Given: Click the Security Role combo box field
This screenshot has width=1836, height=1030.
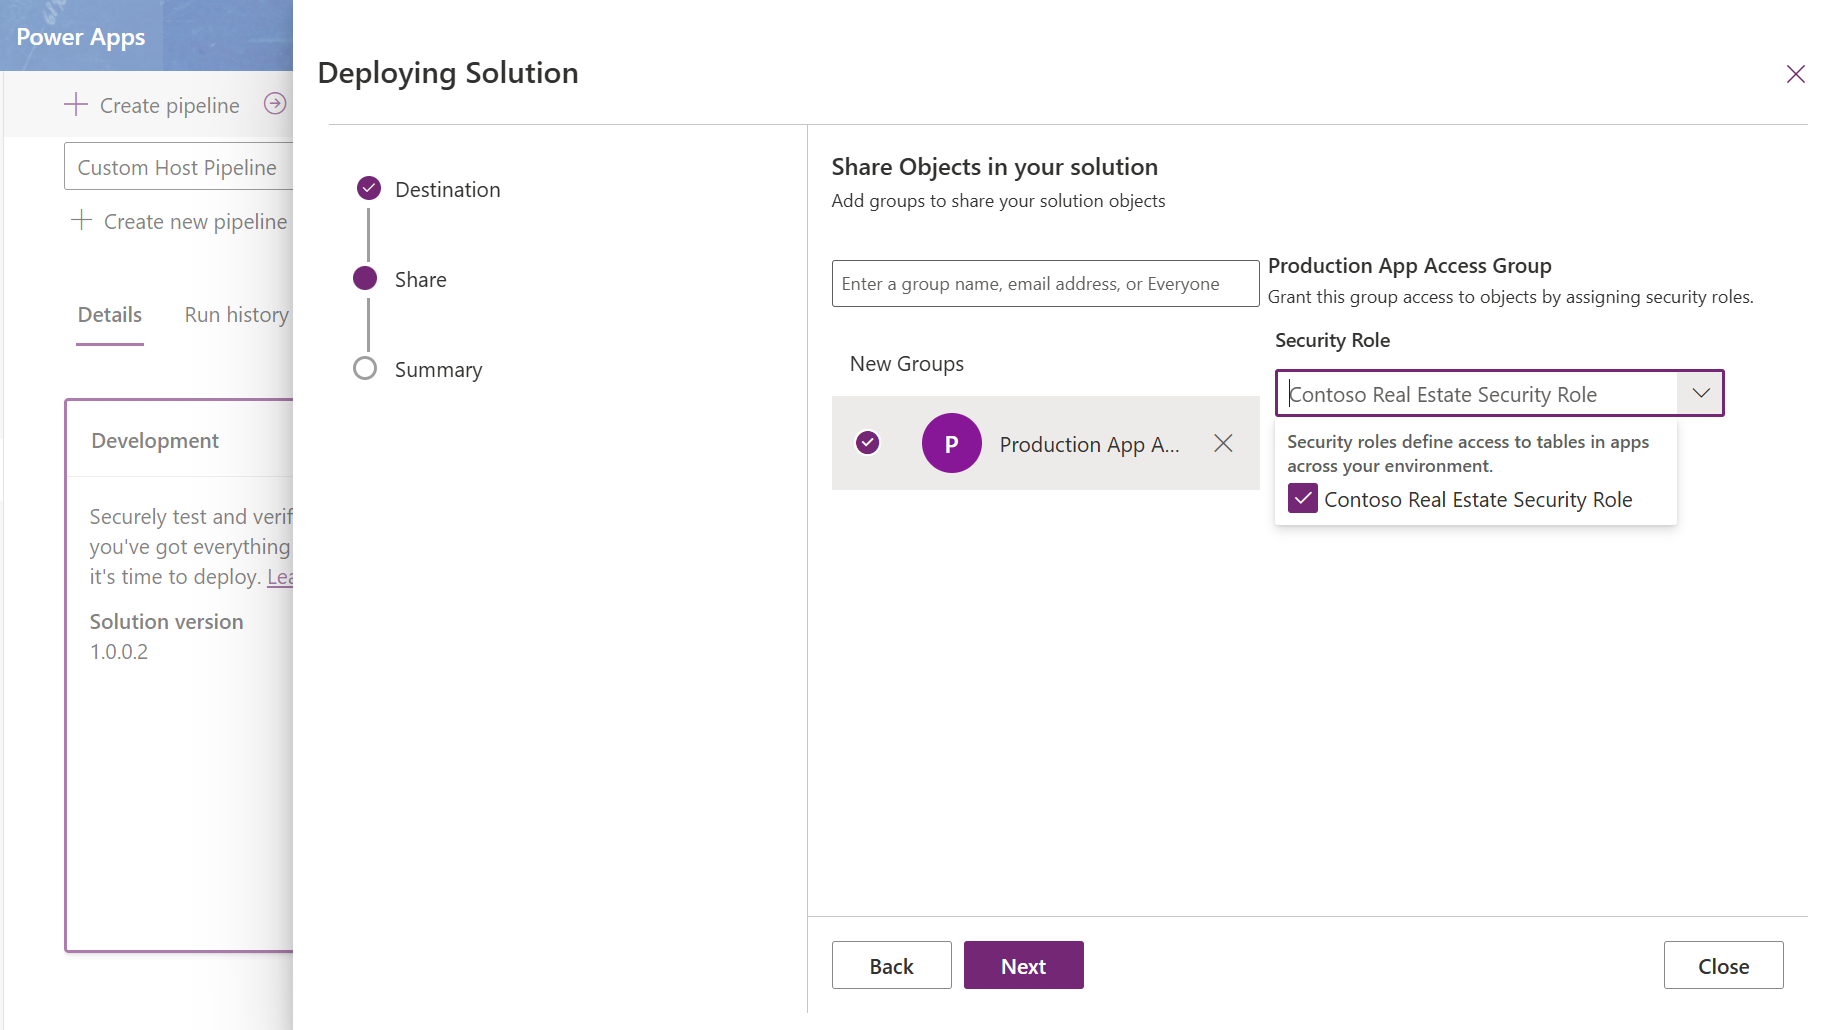Looking at the screenshot, I should tap(1478, 394).
